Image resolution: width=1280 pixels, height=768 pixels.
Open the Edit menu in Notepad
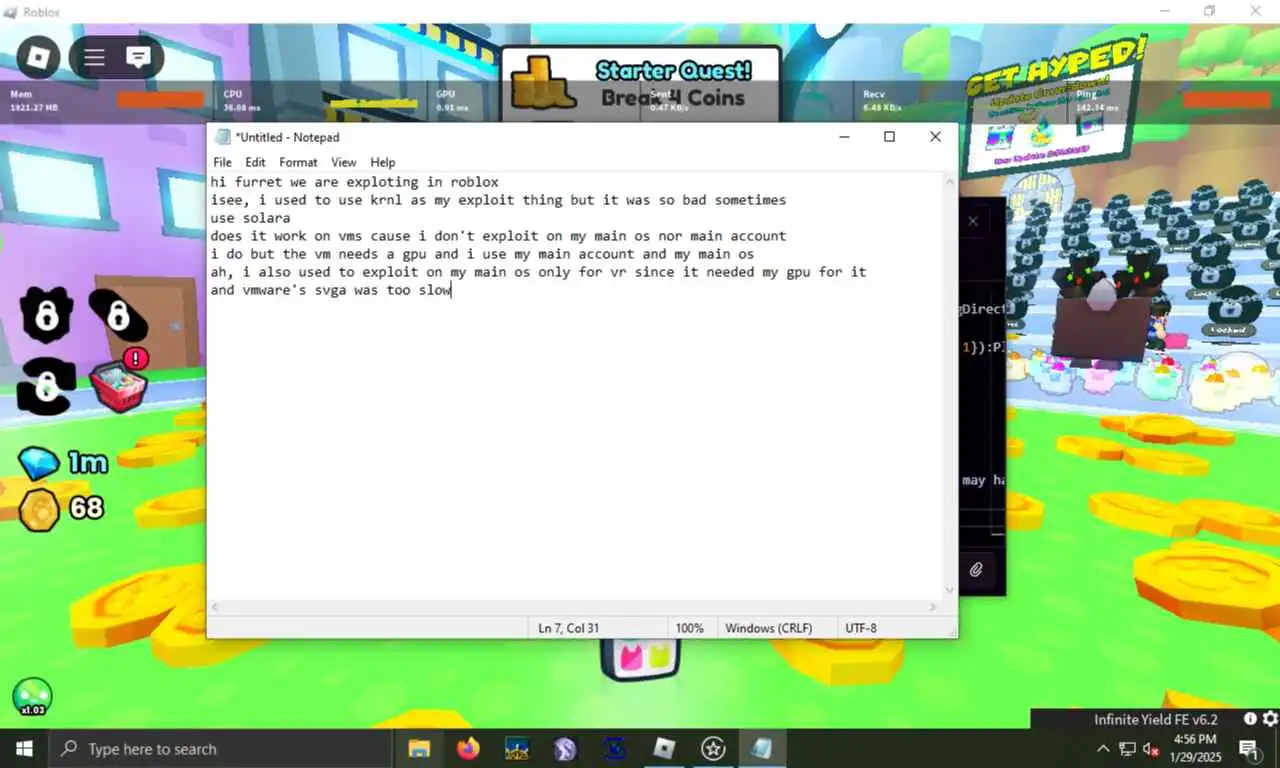click(x=255, y=162)
